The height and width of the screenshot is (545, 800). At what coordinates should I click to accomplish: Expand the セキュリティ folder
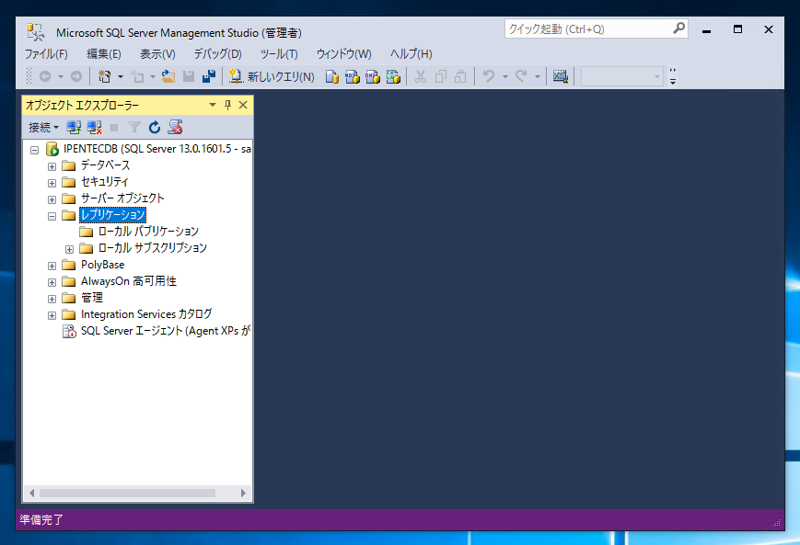52,183
